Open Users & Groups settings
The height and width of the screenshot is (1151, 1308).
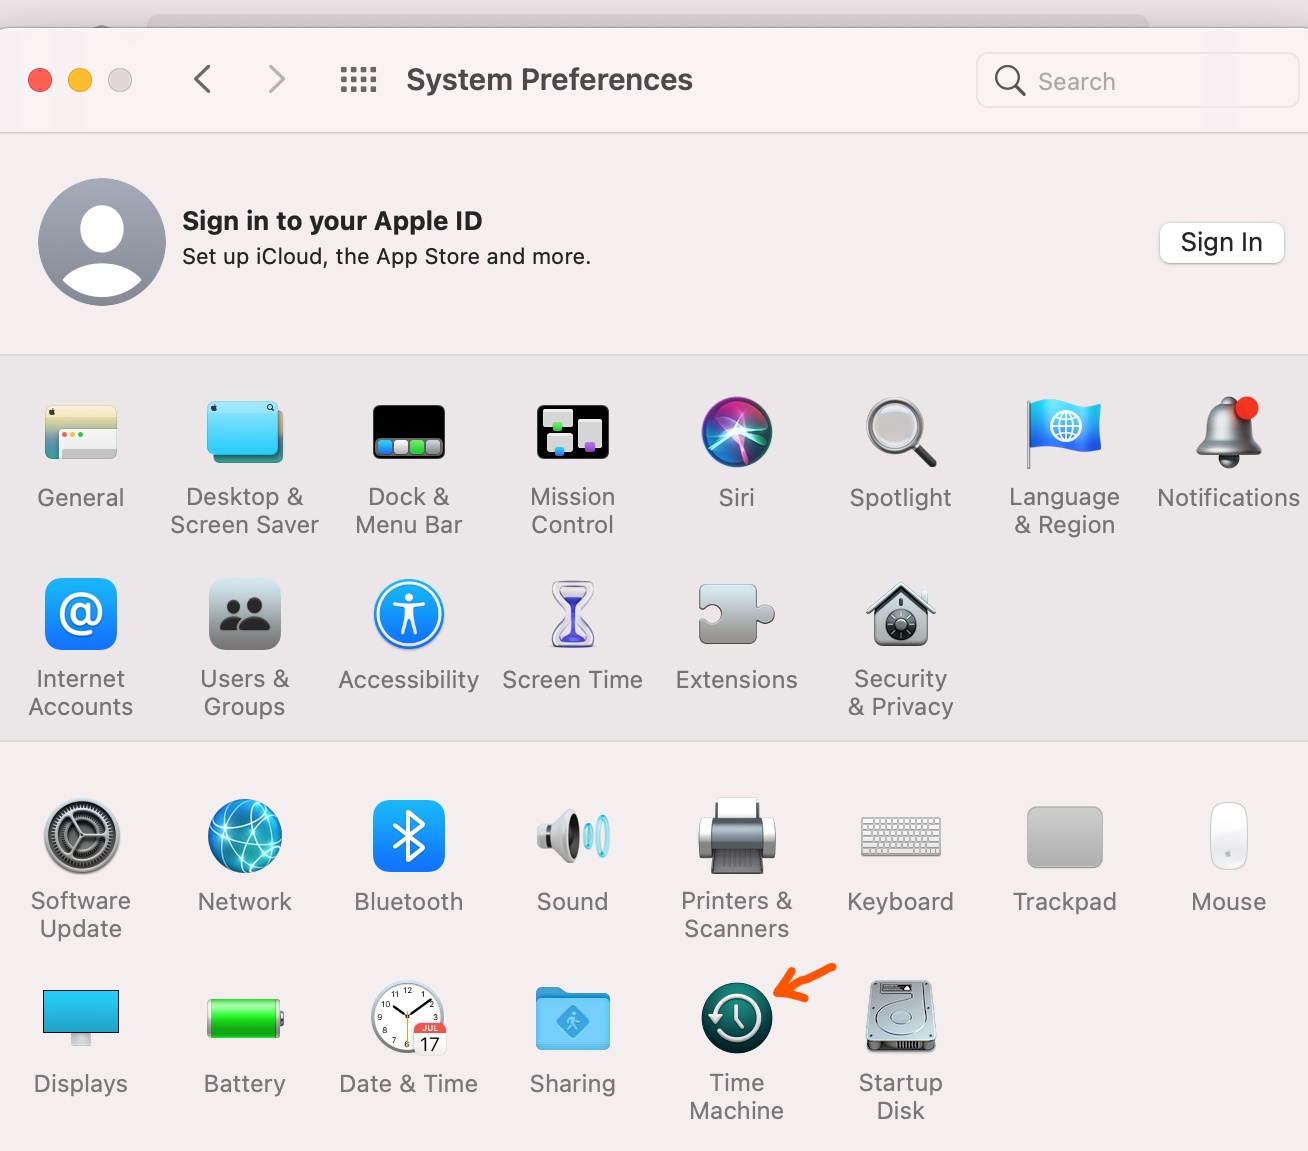point(245,614)
